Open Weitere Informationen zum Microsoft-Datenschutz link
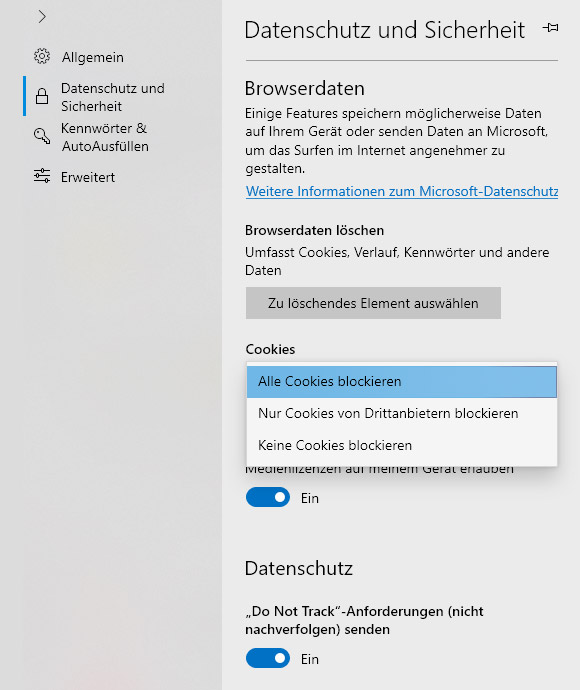The width and height of the screenshot is (580, 690). tap(402, 191)
